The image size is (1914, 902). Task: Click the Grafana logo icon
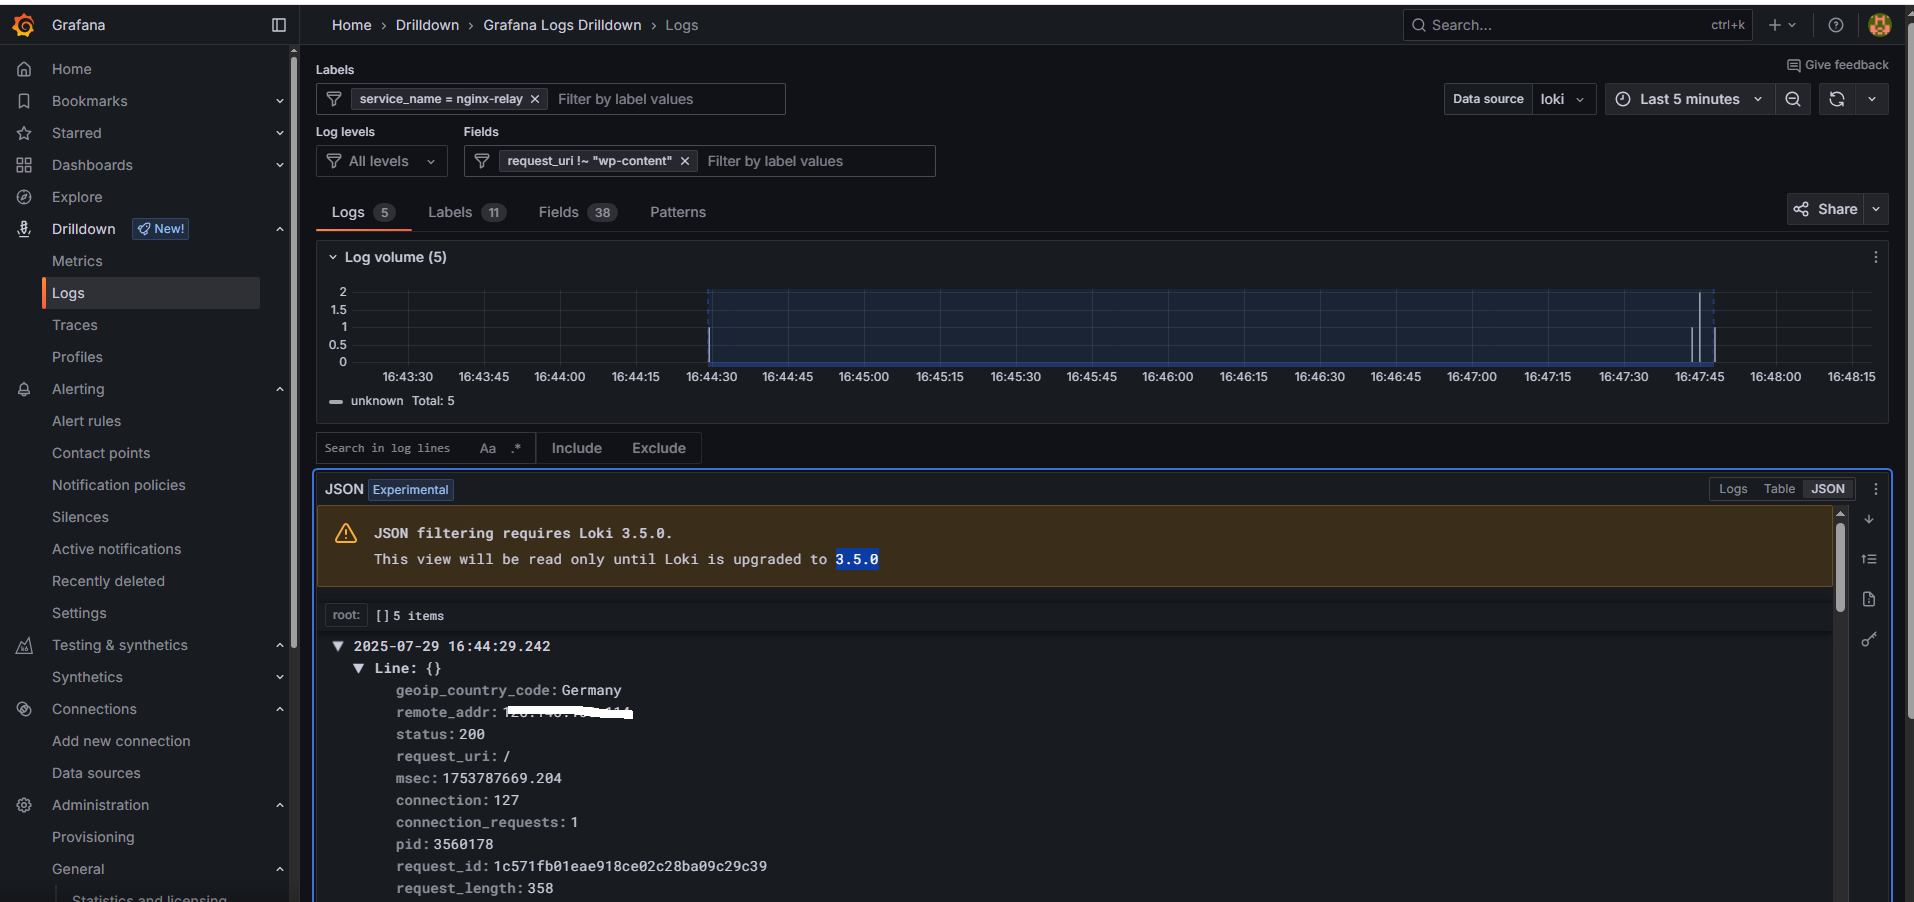(23, 25)
